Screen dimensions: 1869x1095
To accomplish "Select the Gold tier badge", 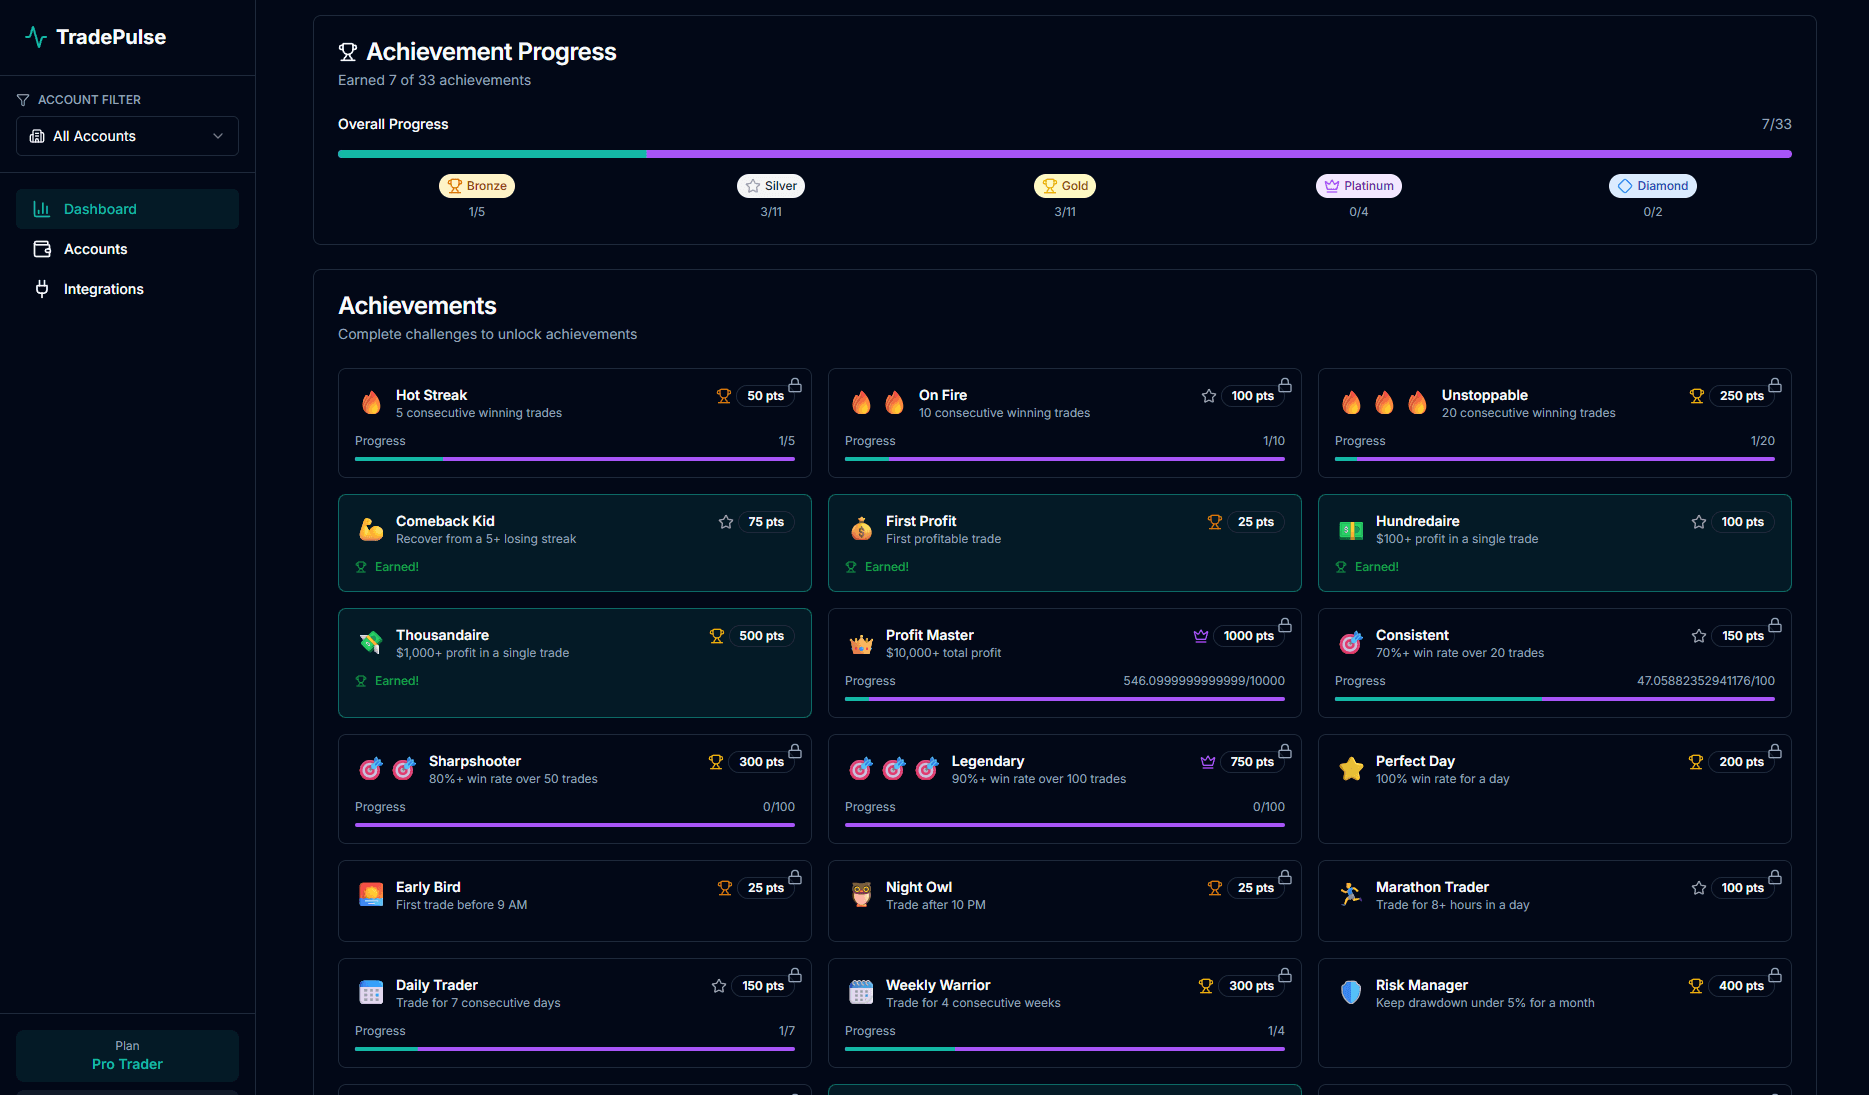I will pyautogui.click(x=1065, y=186).
